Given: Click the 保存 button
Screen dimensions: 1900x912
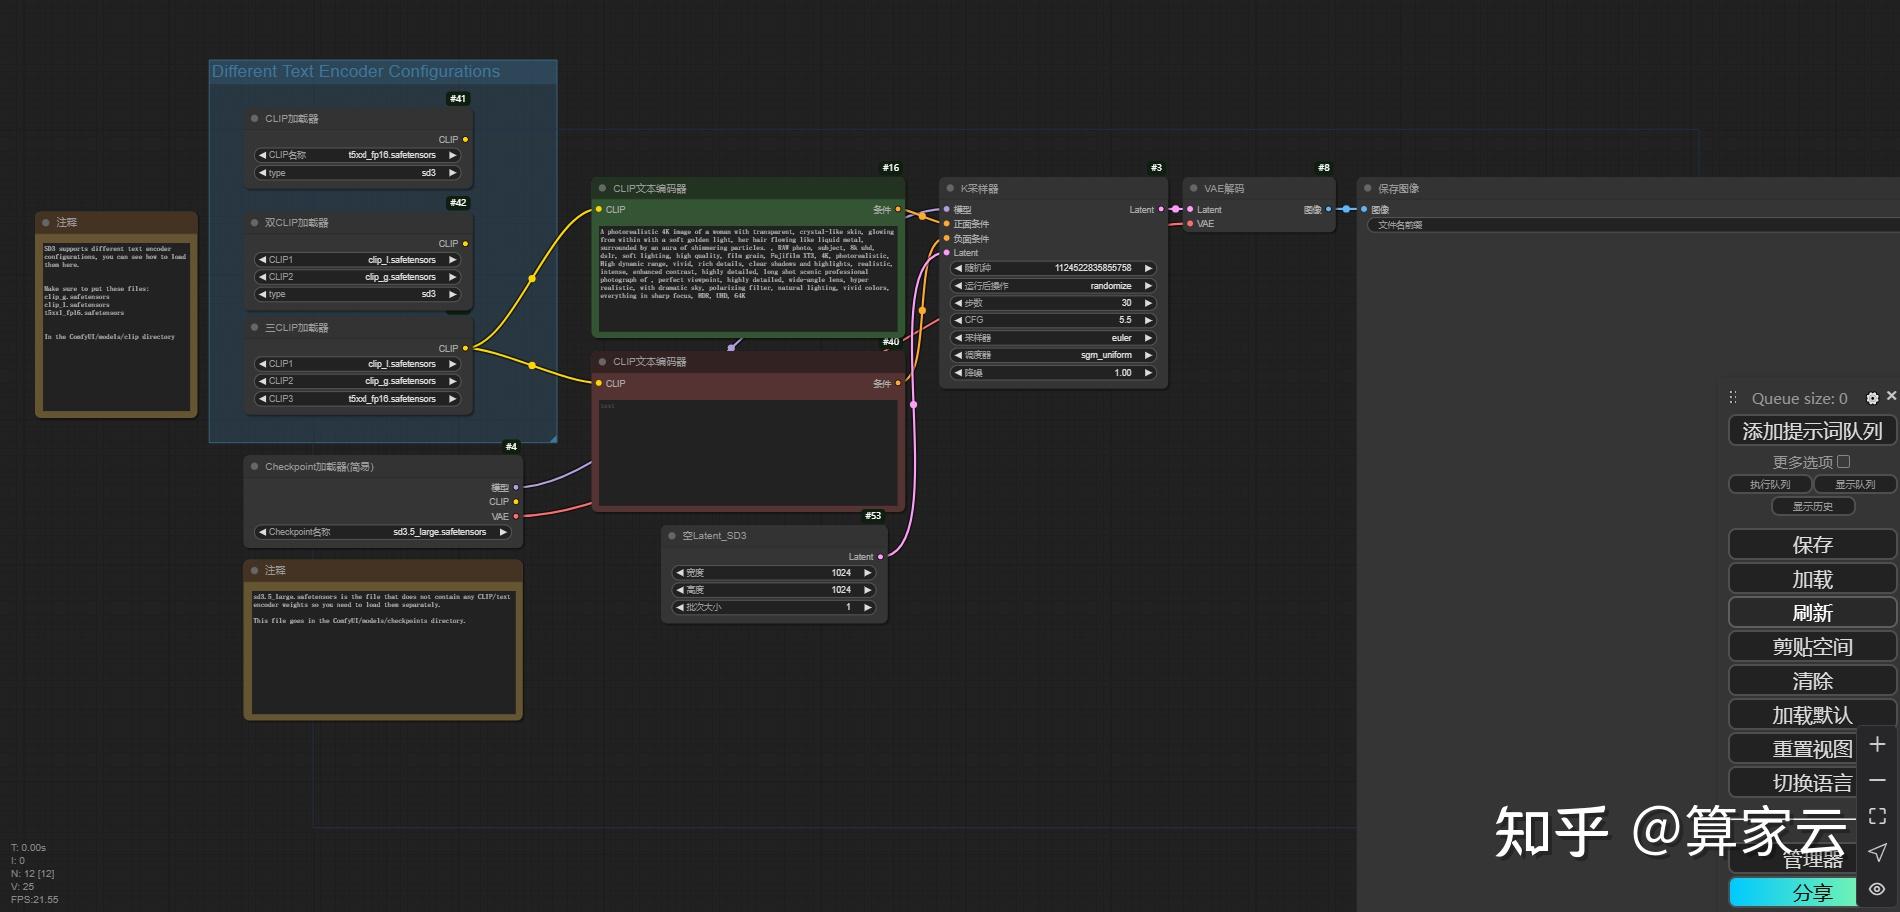Looking at the screenshot, I should click(x=1811, y=545).
